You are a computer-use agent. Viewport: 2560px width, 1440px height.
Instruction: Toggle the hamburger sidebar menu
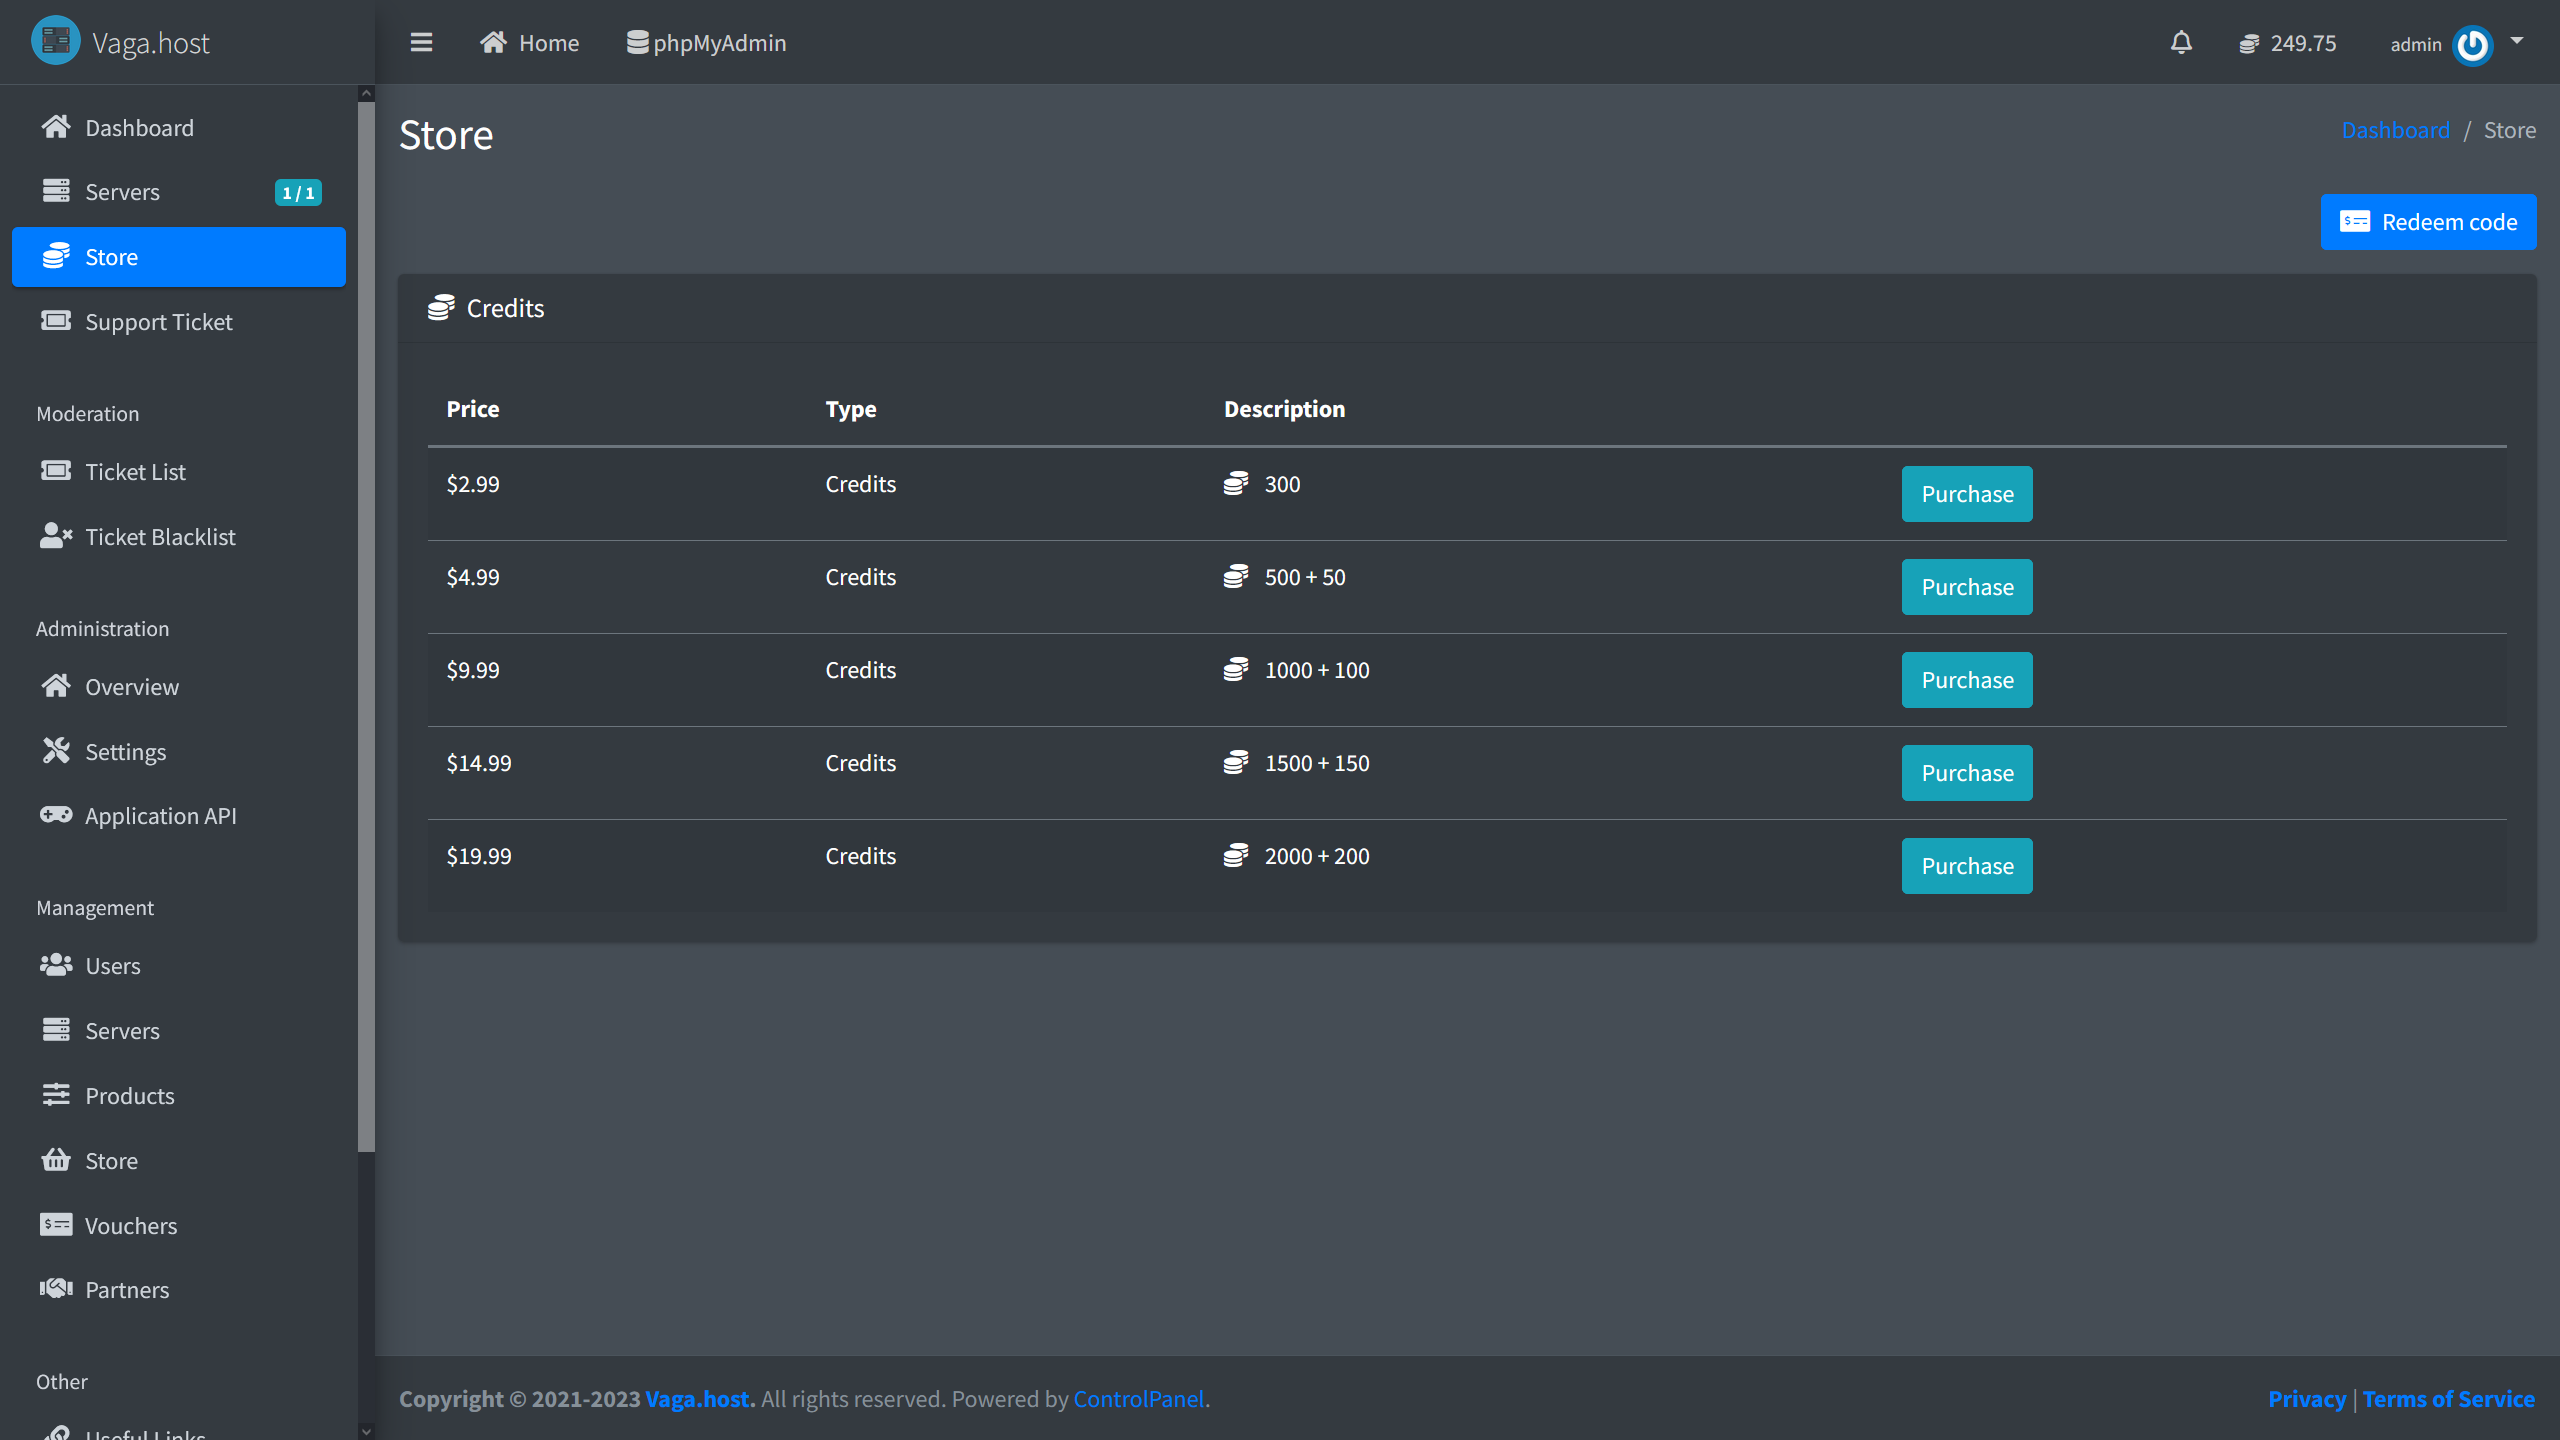pyautogui.click(x=421, y=43)
